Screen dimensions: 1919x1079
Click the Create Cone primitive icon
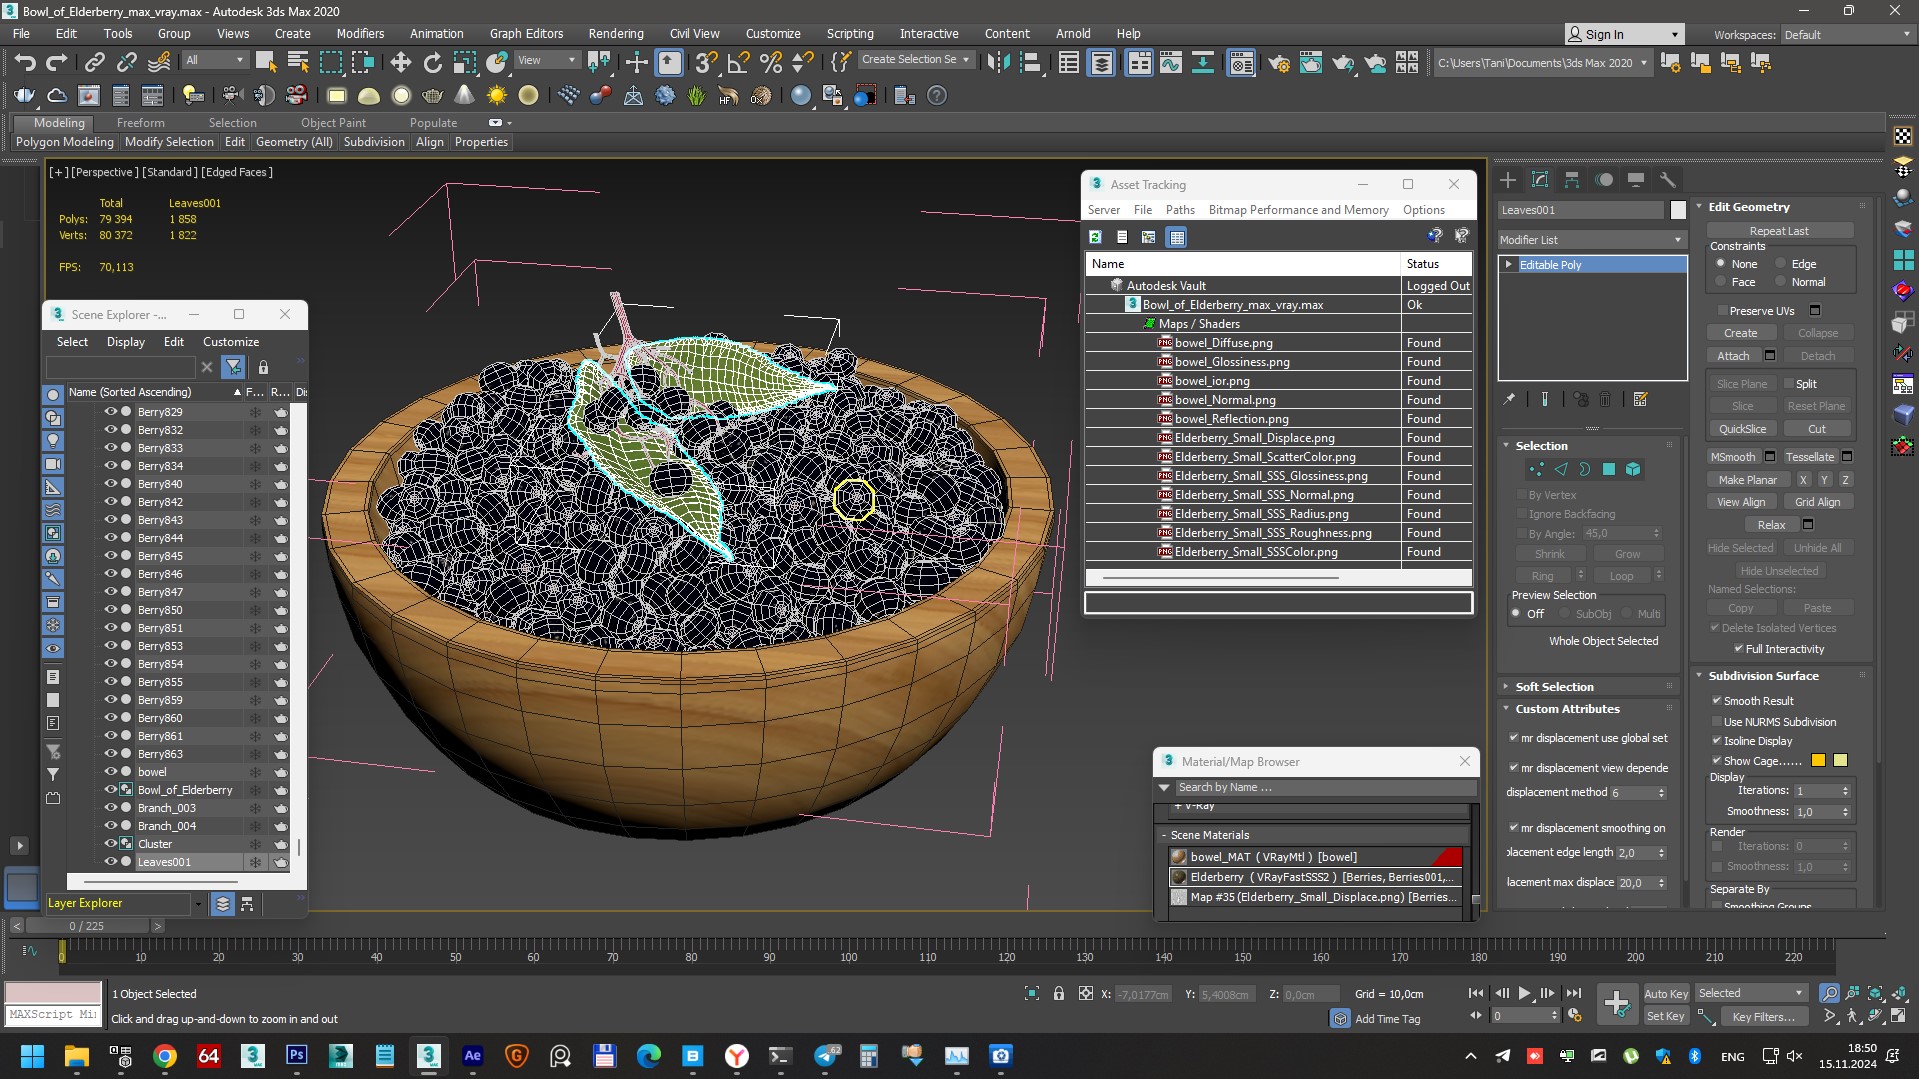click(x=464, y=96)
